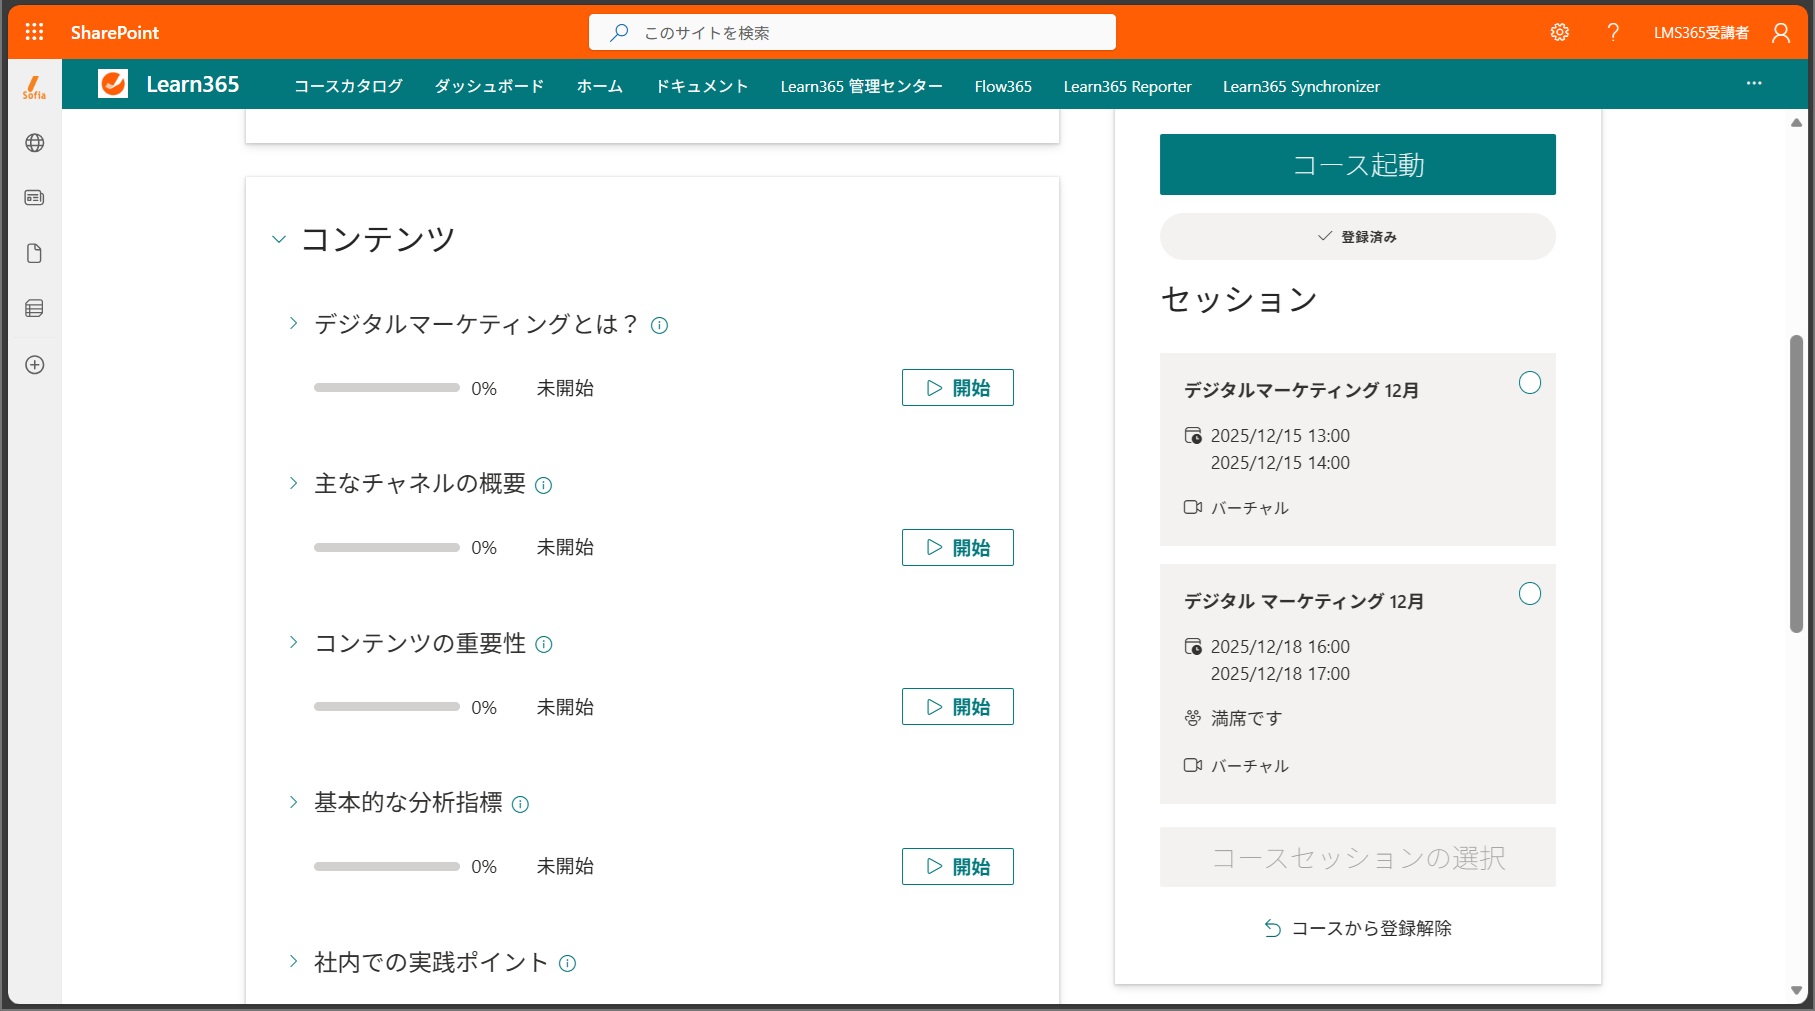Open the news icon in left rail
Image resolution: width=1815 pixels, height=1011 pixels.
(34, 198)
